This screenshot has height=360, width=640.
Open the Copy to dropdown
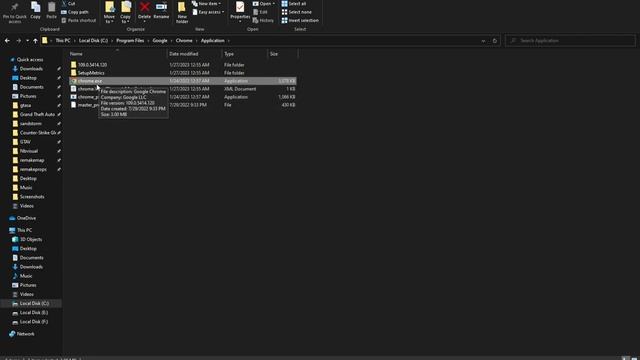point(126,12)
